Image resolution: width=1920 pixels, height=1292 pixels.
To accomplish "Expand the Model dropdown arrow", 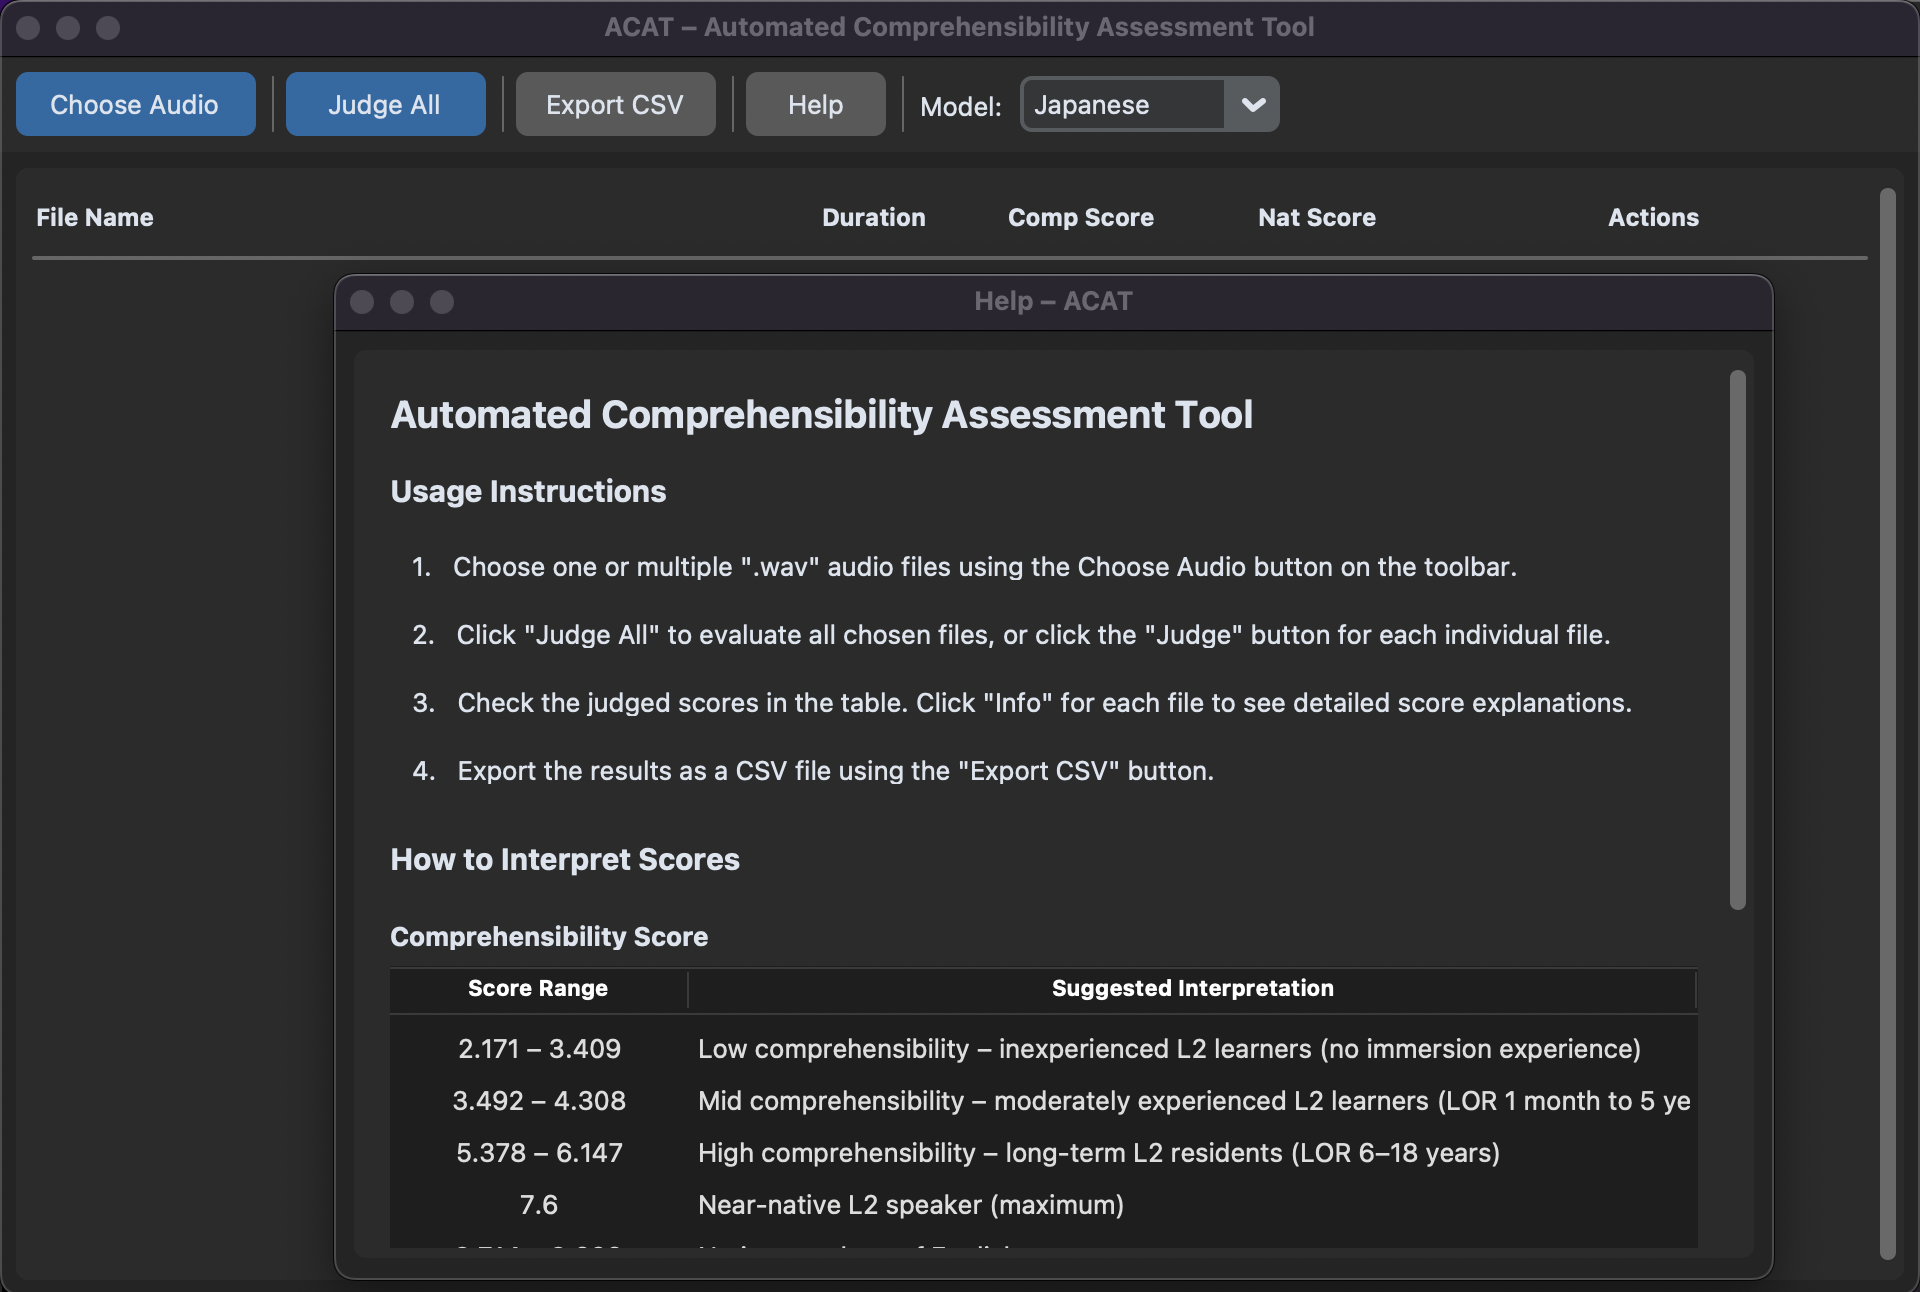I will 1253,104.
